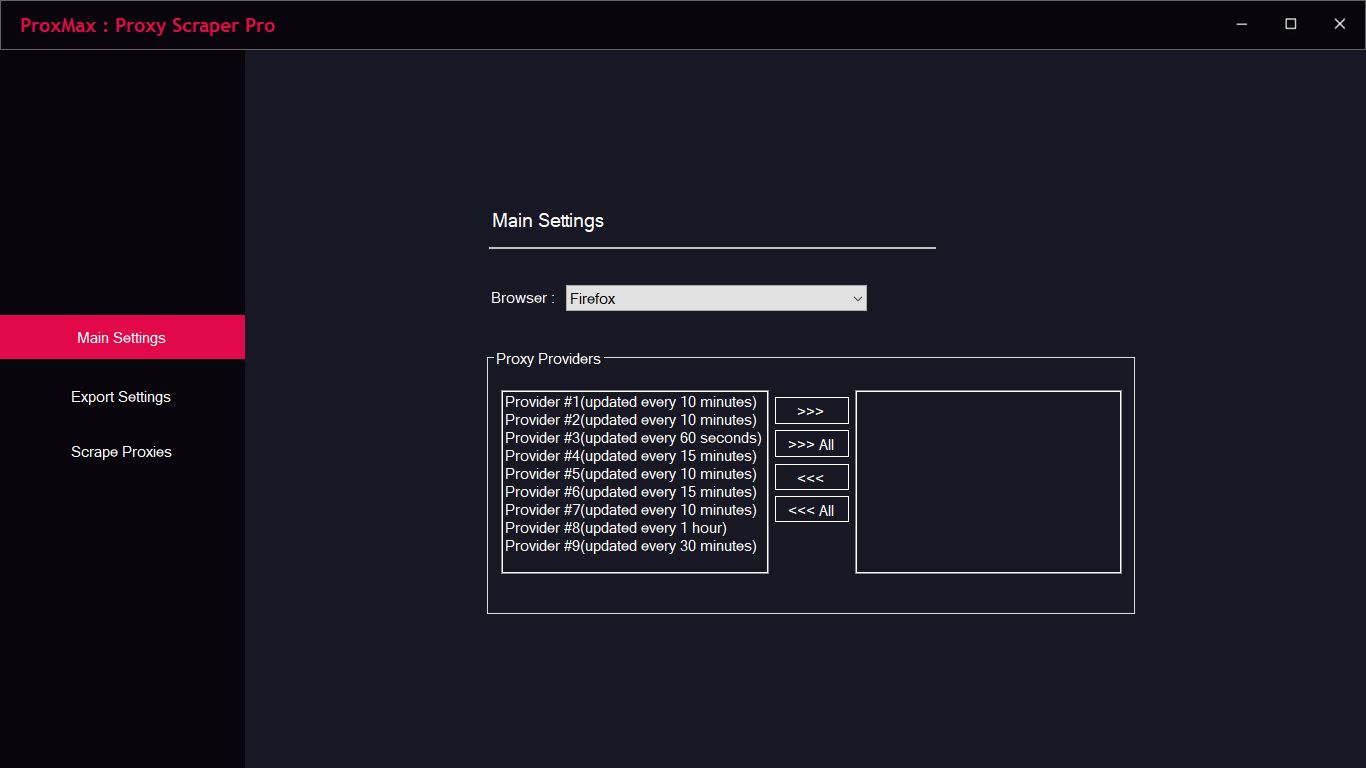Open the Main Settings sidebar tab
Viewport: 1366px width, 768px height.
click(121, 338)
